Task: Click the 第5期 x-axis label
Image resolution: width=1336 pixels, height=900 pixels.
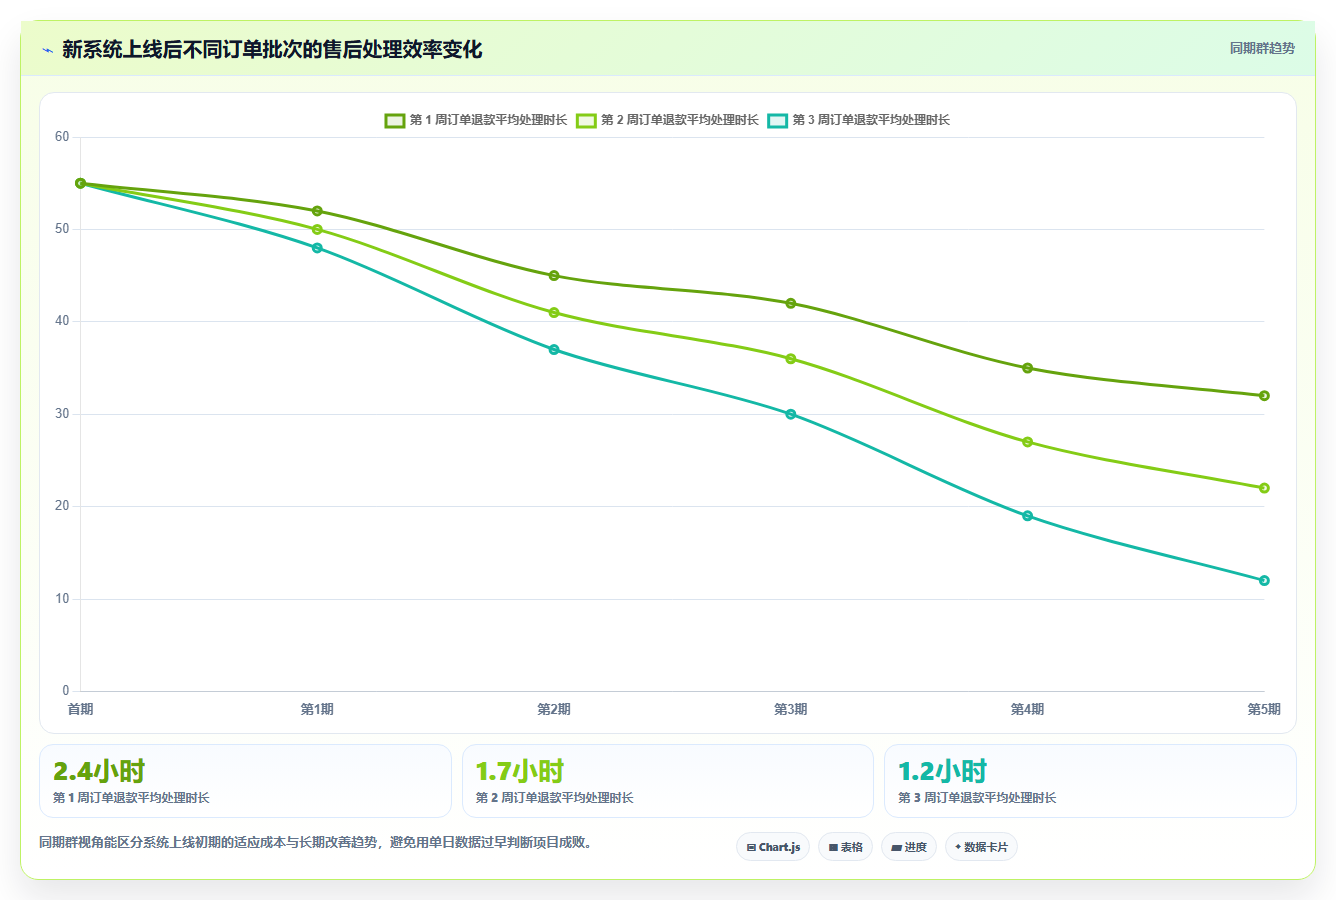Action: (x=1264, y=709)
